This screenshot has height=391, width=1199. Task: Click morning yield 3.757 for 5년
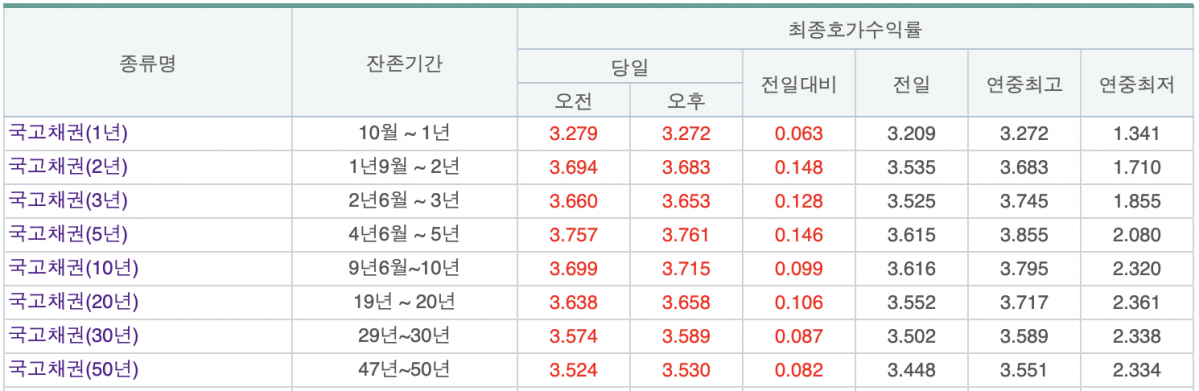[574, 235]
